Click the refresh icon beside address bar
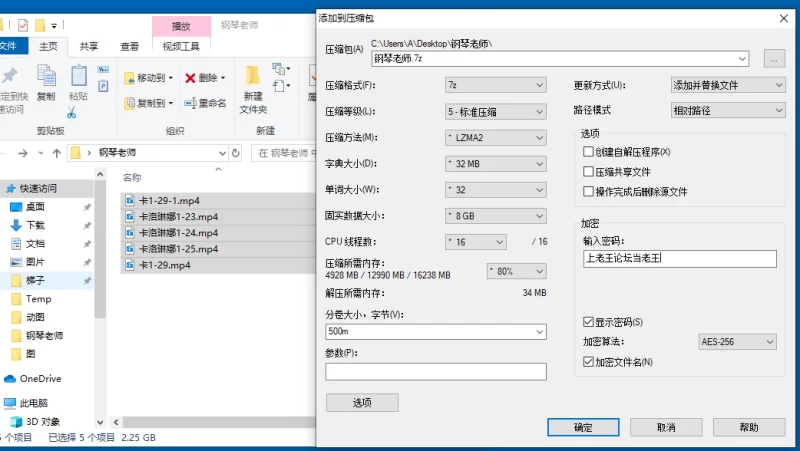The width and height of the screenshot is (800, 451). point(235,153)
